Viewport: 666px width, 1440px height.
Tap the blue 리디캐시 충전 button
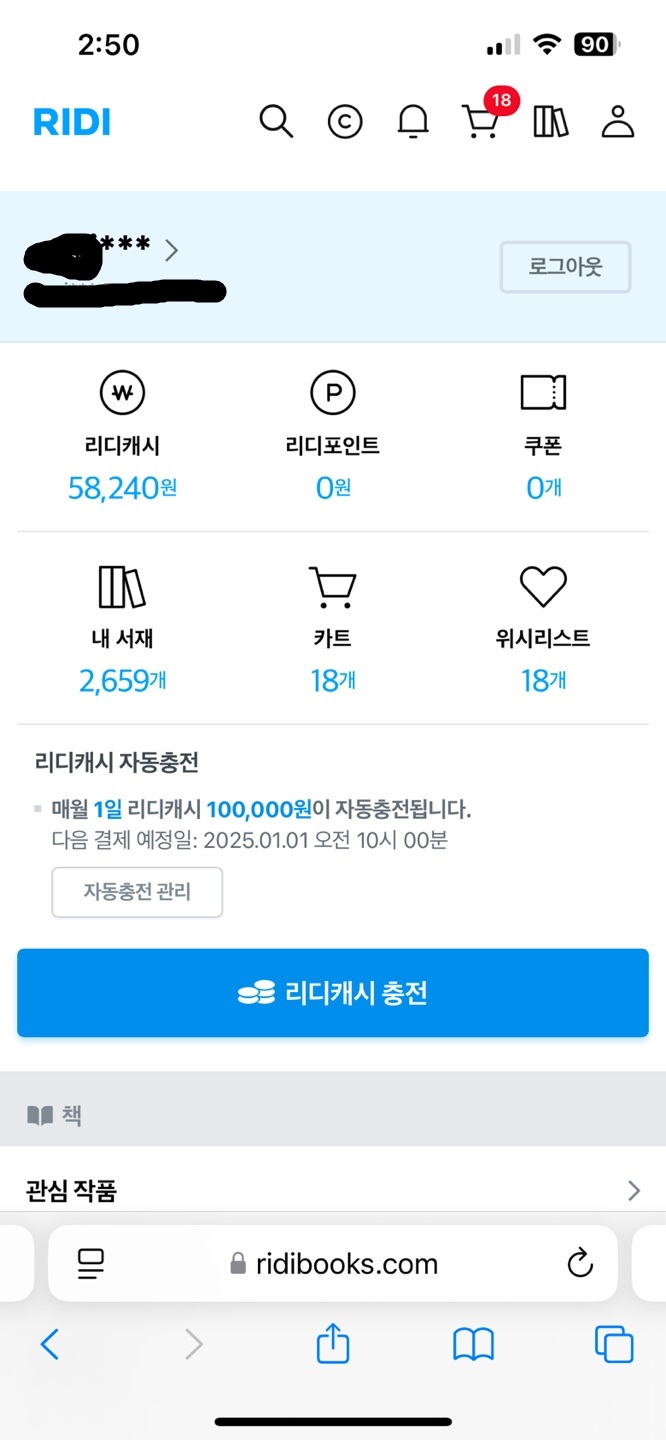click(x=333, y=993)
